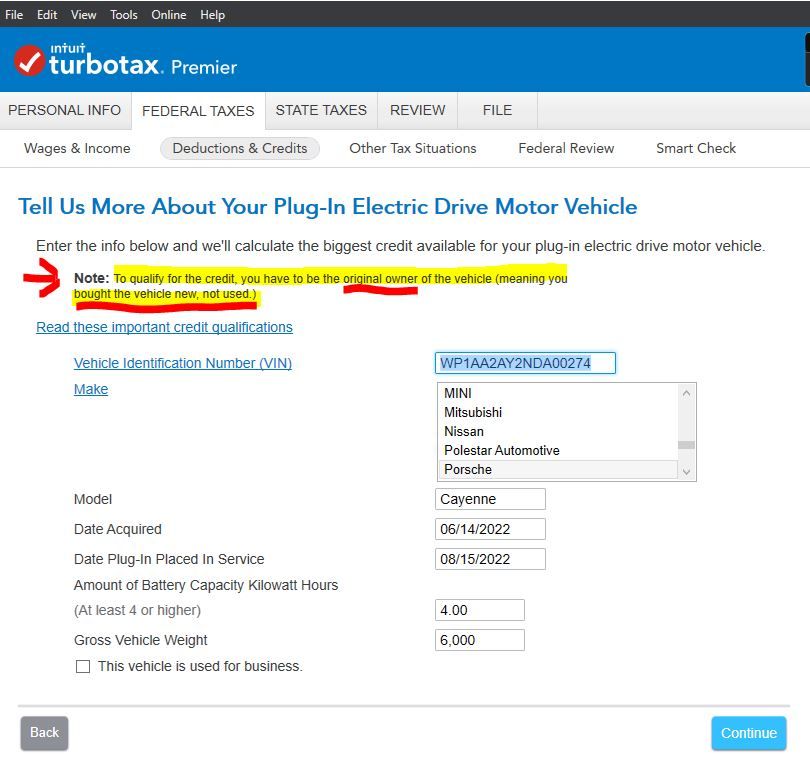The width and height of the screenshot is (810, 764).
Task: Click the Gross Vehicle Weight field
Action: tap(480, 640)
